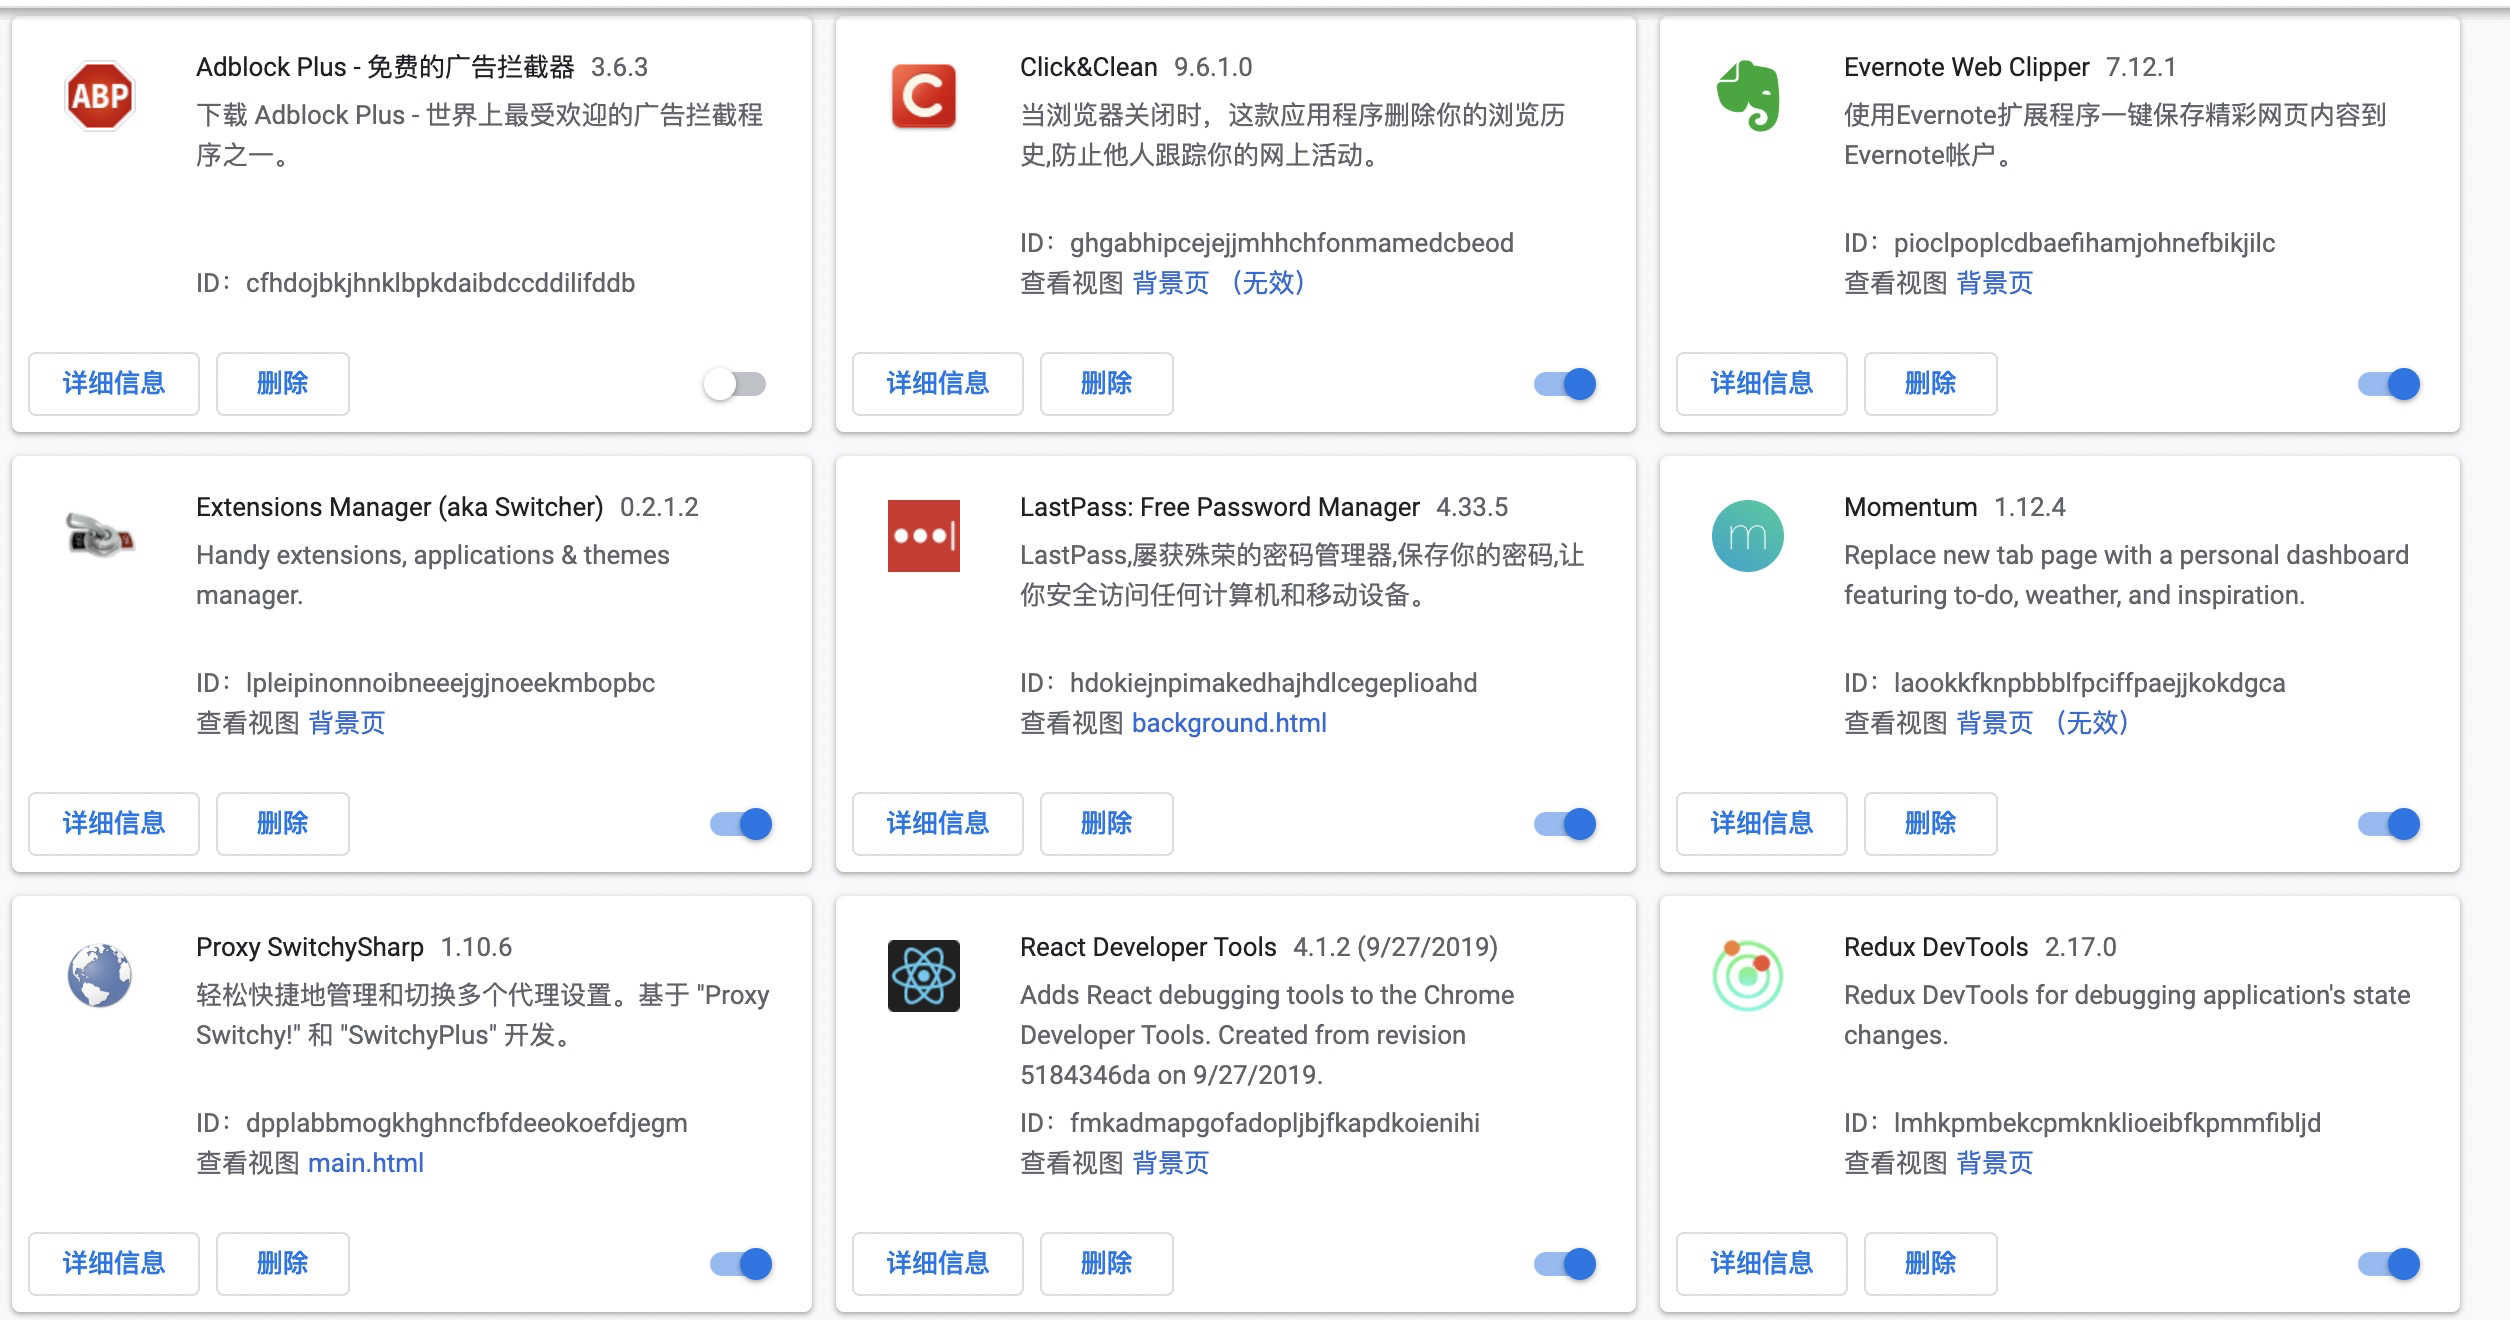Click the React Developer Tools atom icon
Viewport: 2510px width, 1320px height.
pos(923,976)
